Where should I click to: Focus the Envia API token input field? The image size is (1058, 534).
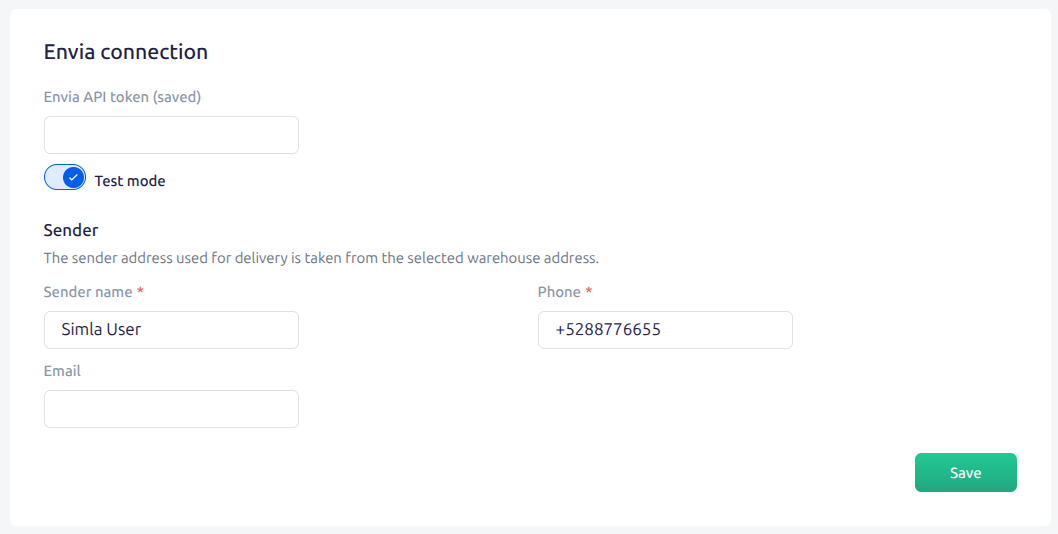(x=171, y=135)
